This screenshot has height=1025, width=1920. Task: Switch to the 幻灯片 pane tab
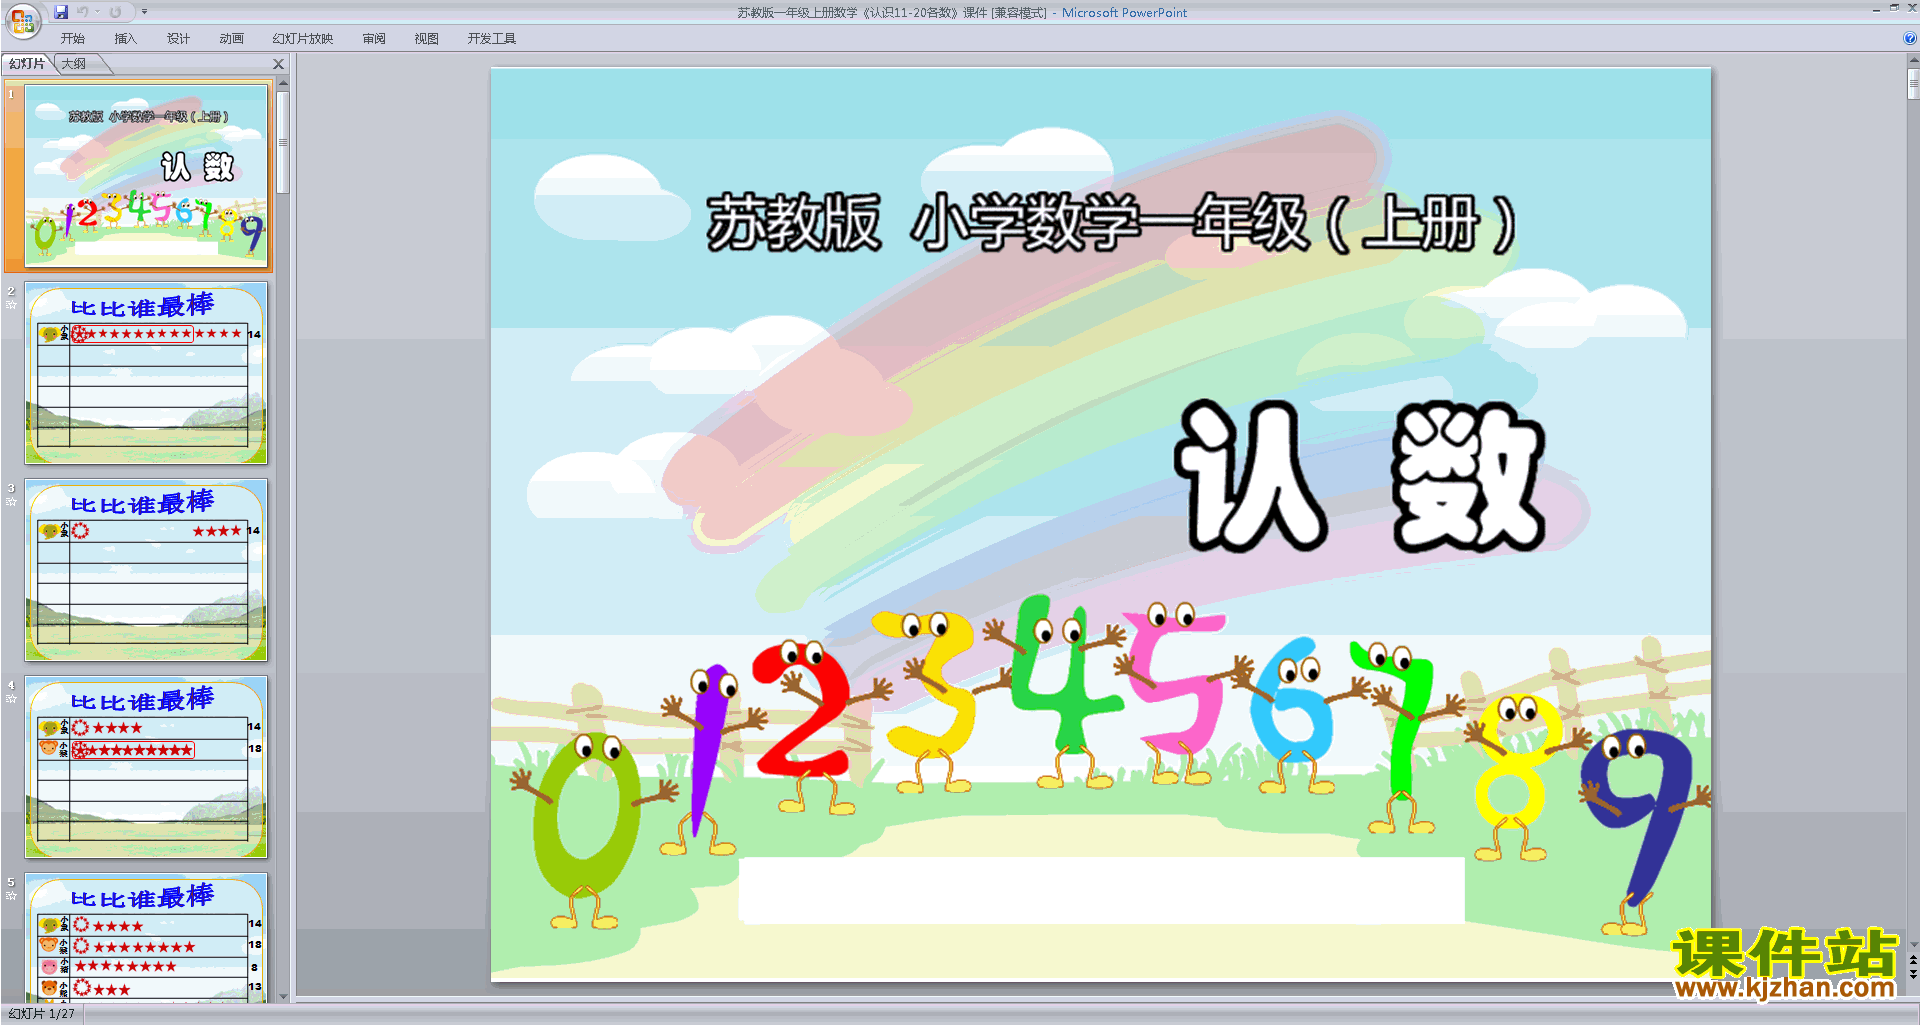[x=27, y=64]
